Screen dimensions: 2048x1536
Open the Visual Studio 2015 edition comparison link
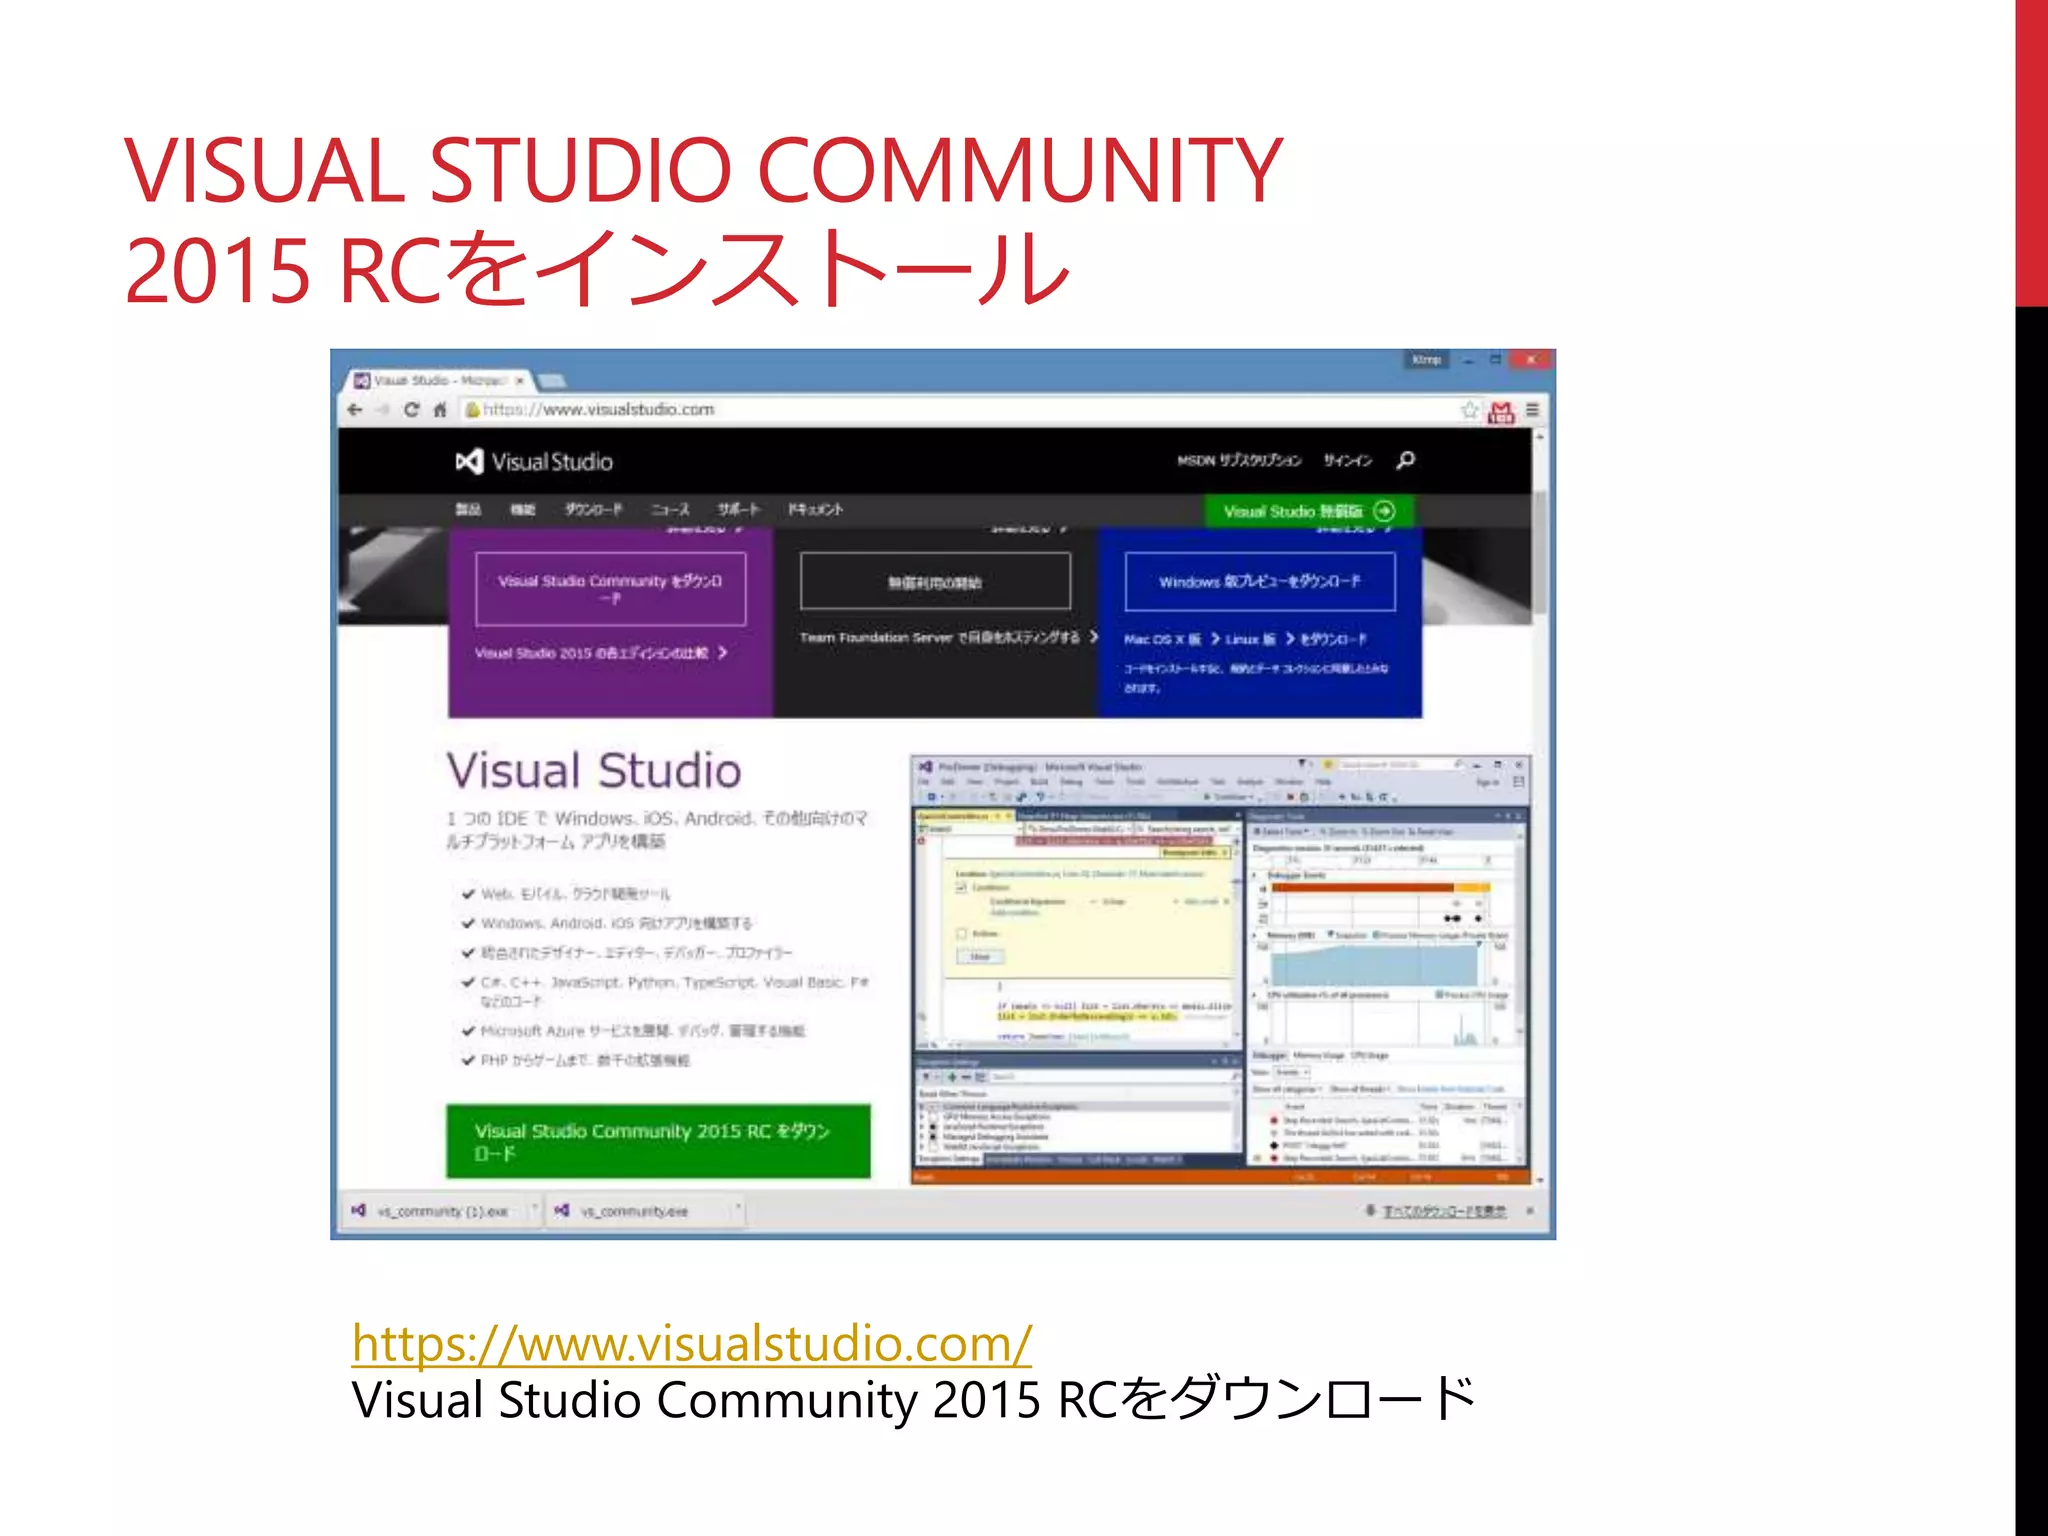[x=600, y=653]
